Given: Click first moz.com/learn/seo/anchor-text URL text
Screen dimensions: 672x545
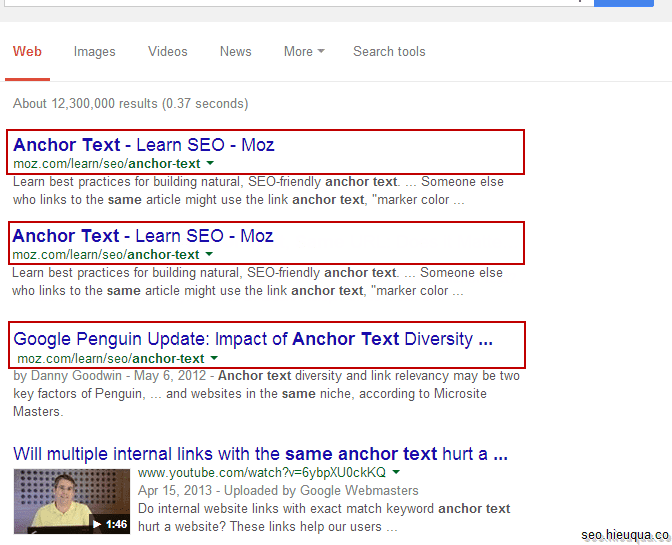Looking at the screenshot, I should point(107,164).
